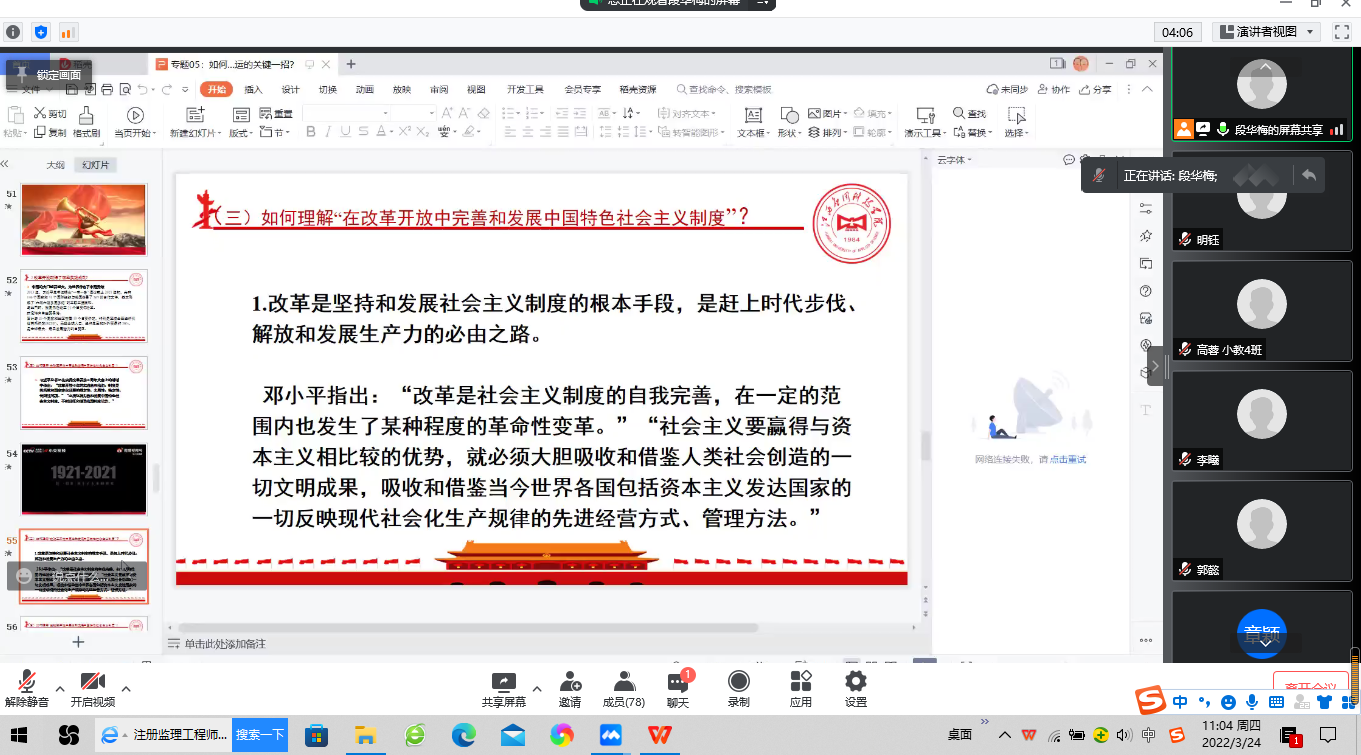Click 点击重试 retry link
This screenshot has width=1361, height=755.
(1068, 460)
